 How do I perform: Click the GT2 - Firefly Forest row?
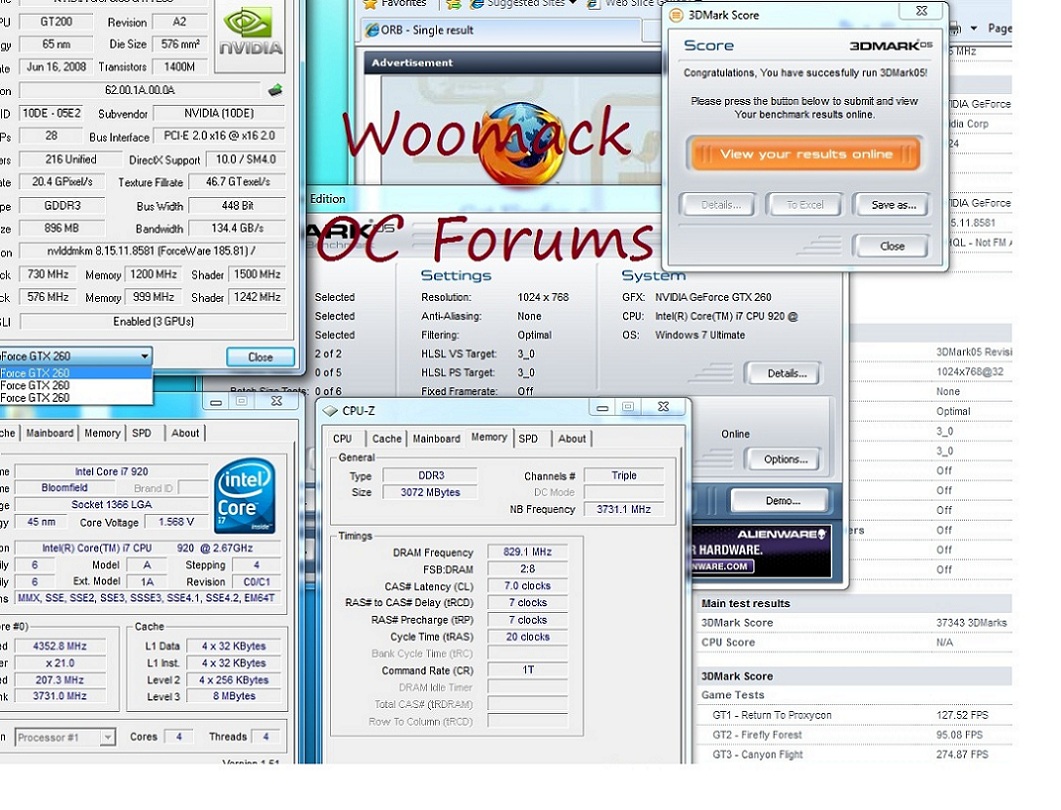(854, 735)
